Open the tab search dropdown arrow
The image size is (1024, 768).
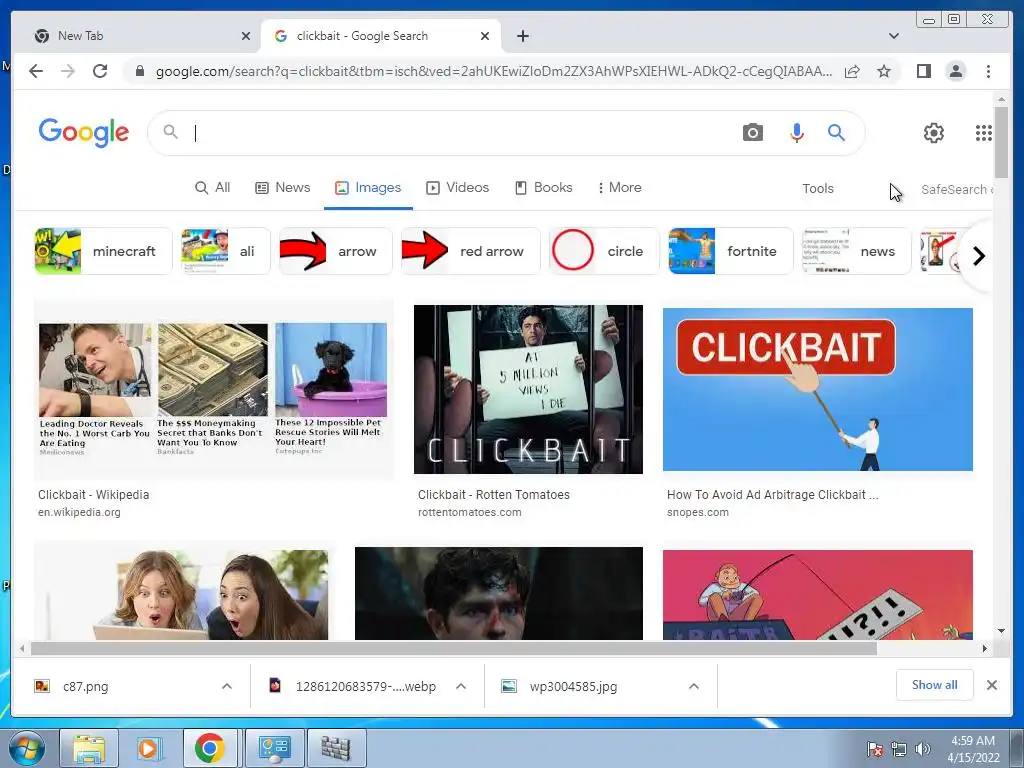(893, 36)
